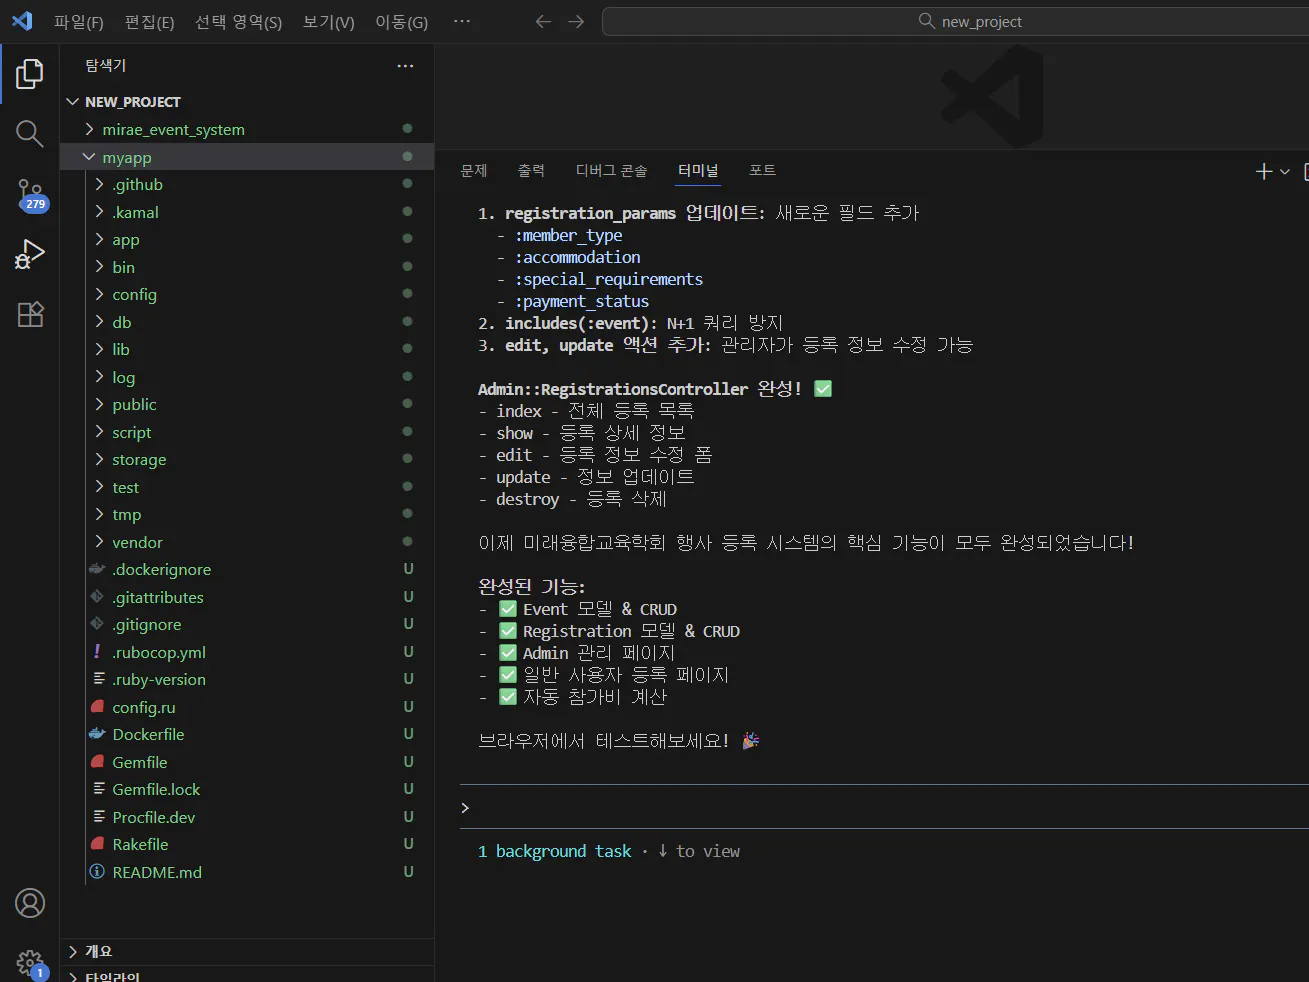The image size is (1309, 982).
Task: Expand the 개요 outline section
Action: [x=98, y=951]
